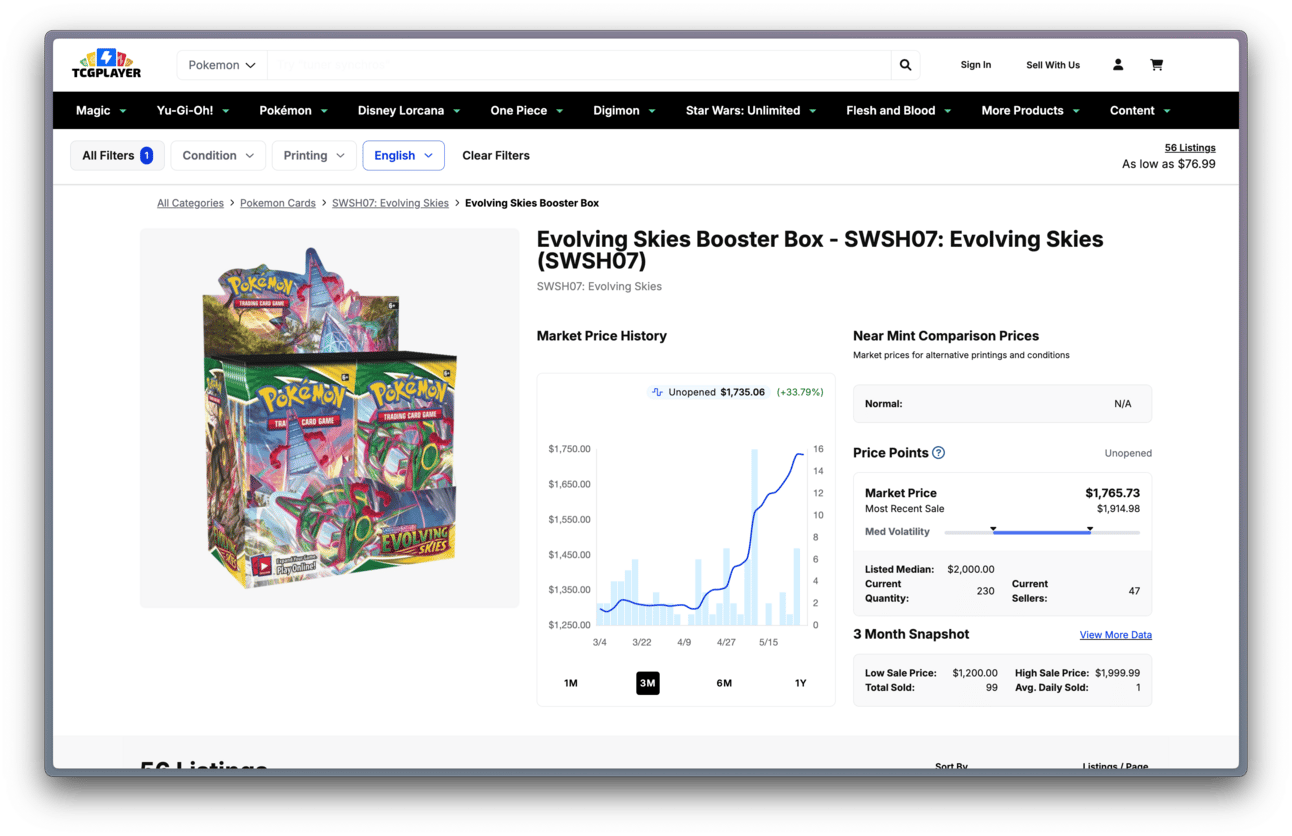Click the video play badge on box image
Viewport: 1292px width, 836px height.
pos(262,566)
